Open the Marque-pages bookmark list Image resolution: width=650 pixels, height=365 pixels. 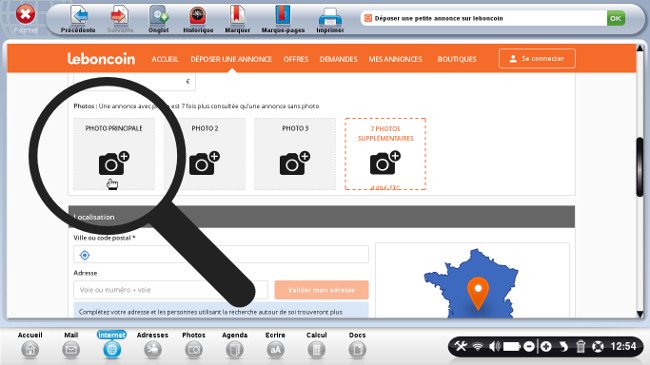click(x=283, y=19)
